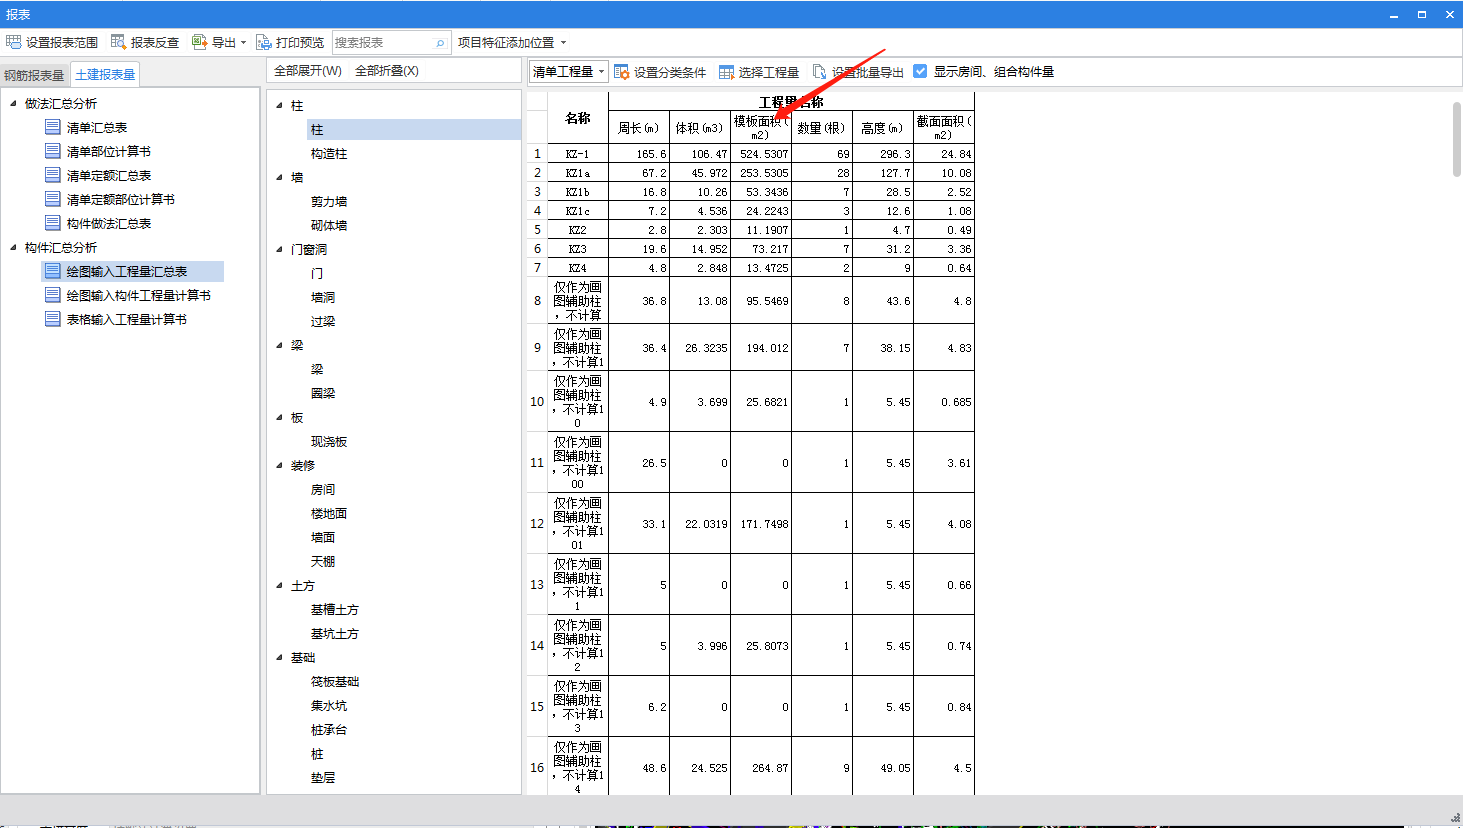Click the 全部折叠(X) button

click(387, 71)
